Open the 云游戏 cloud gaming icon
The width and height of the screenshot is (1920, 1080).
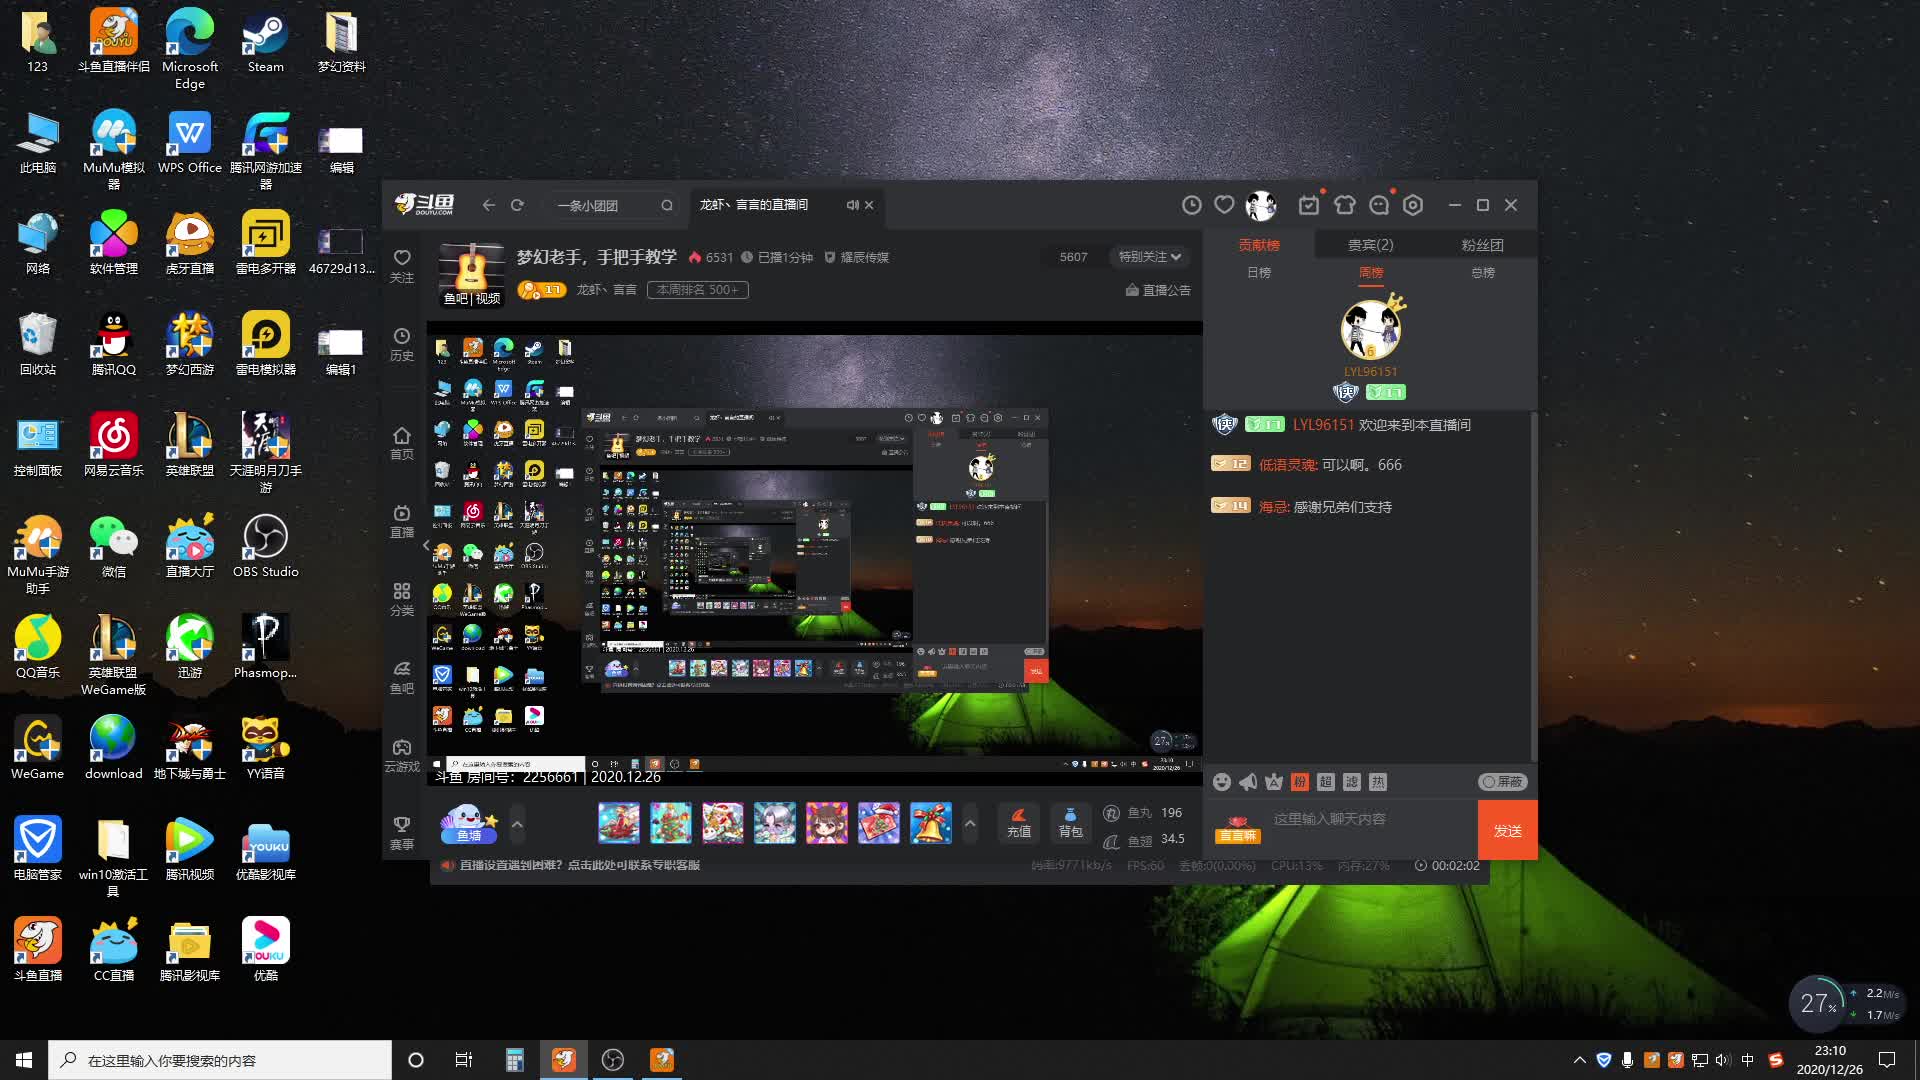(401, 756)
